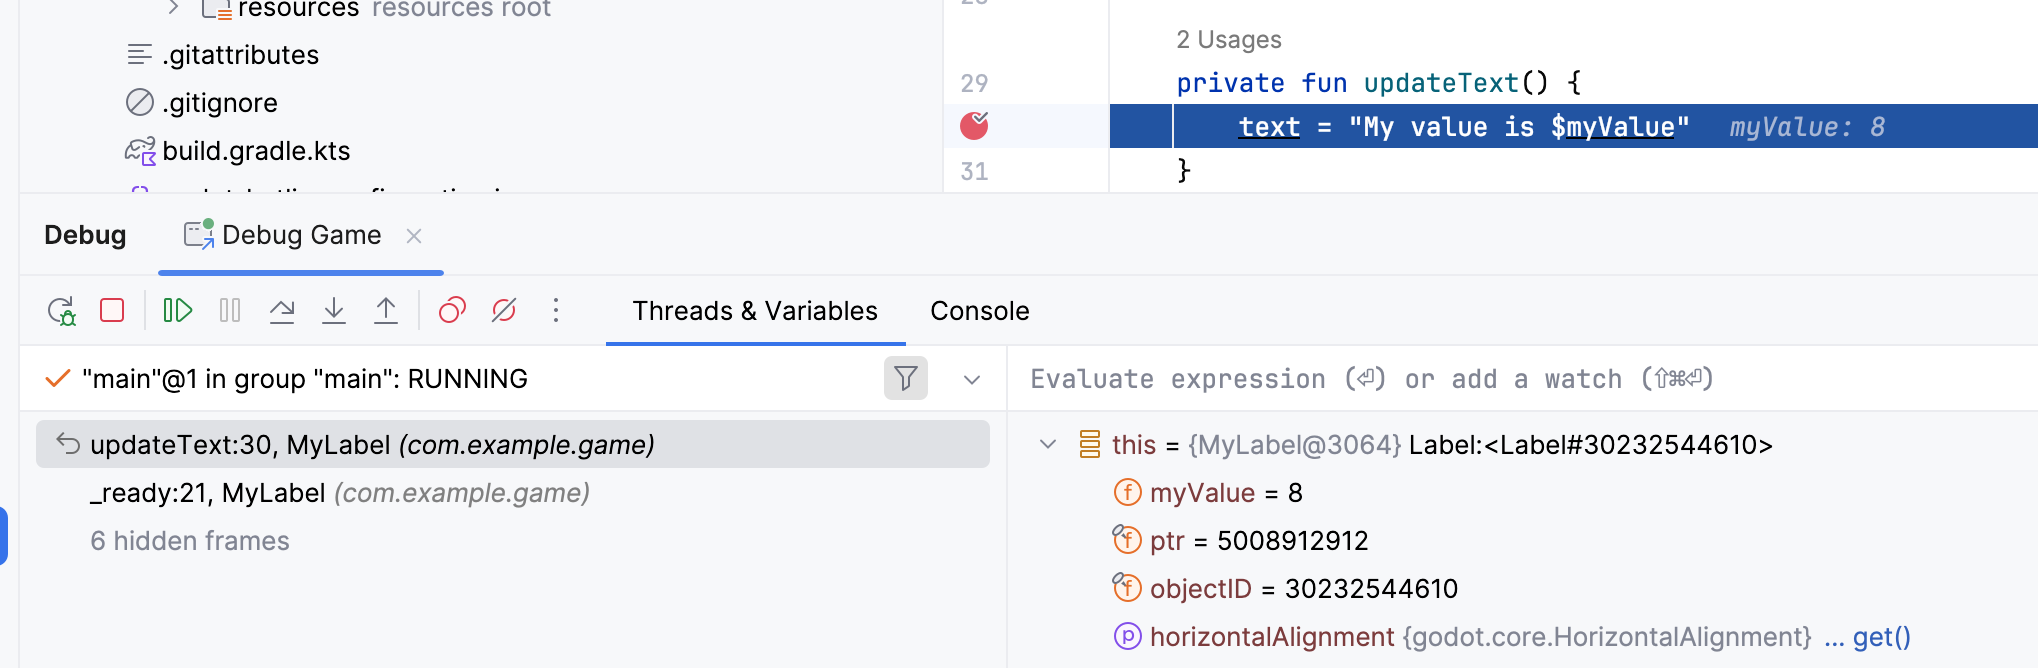Rerun the Debug Game session

click(62, 311)
